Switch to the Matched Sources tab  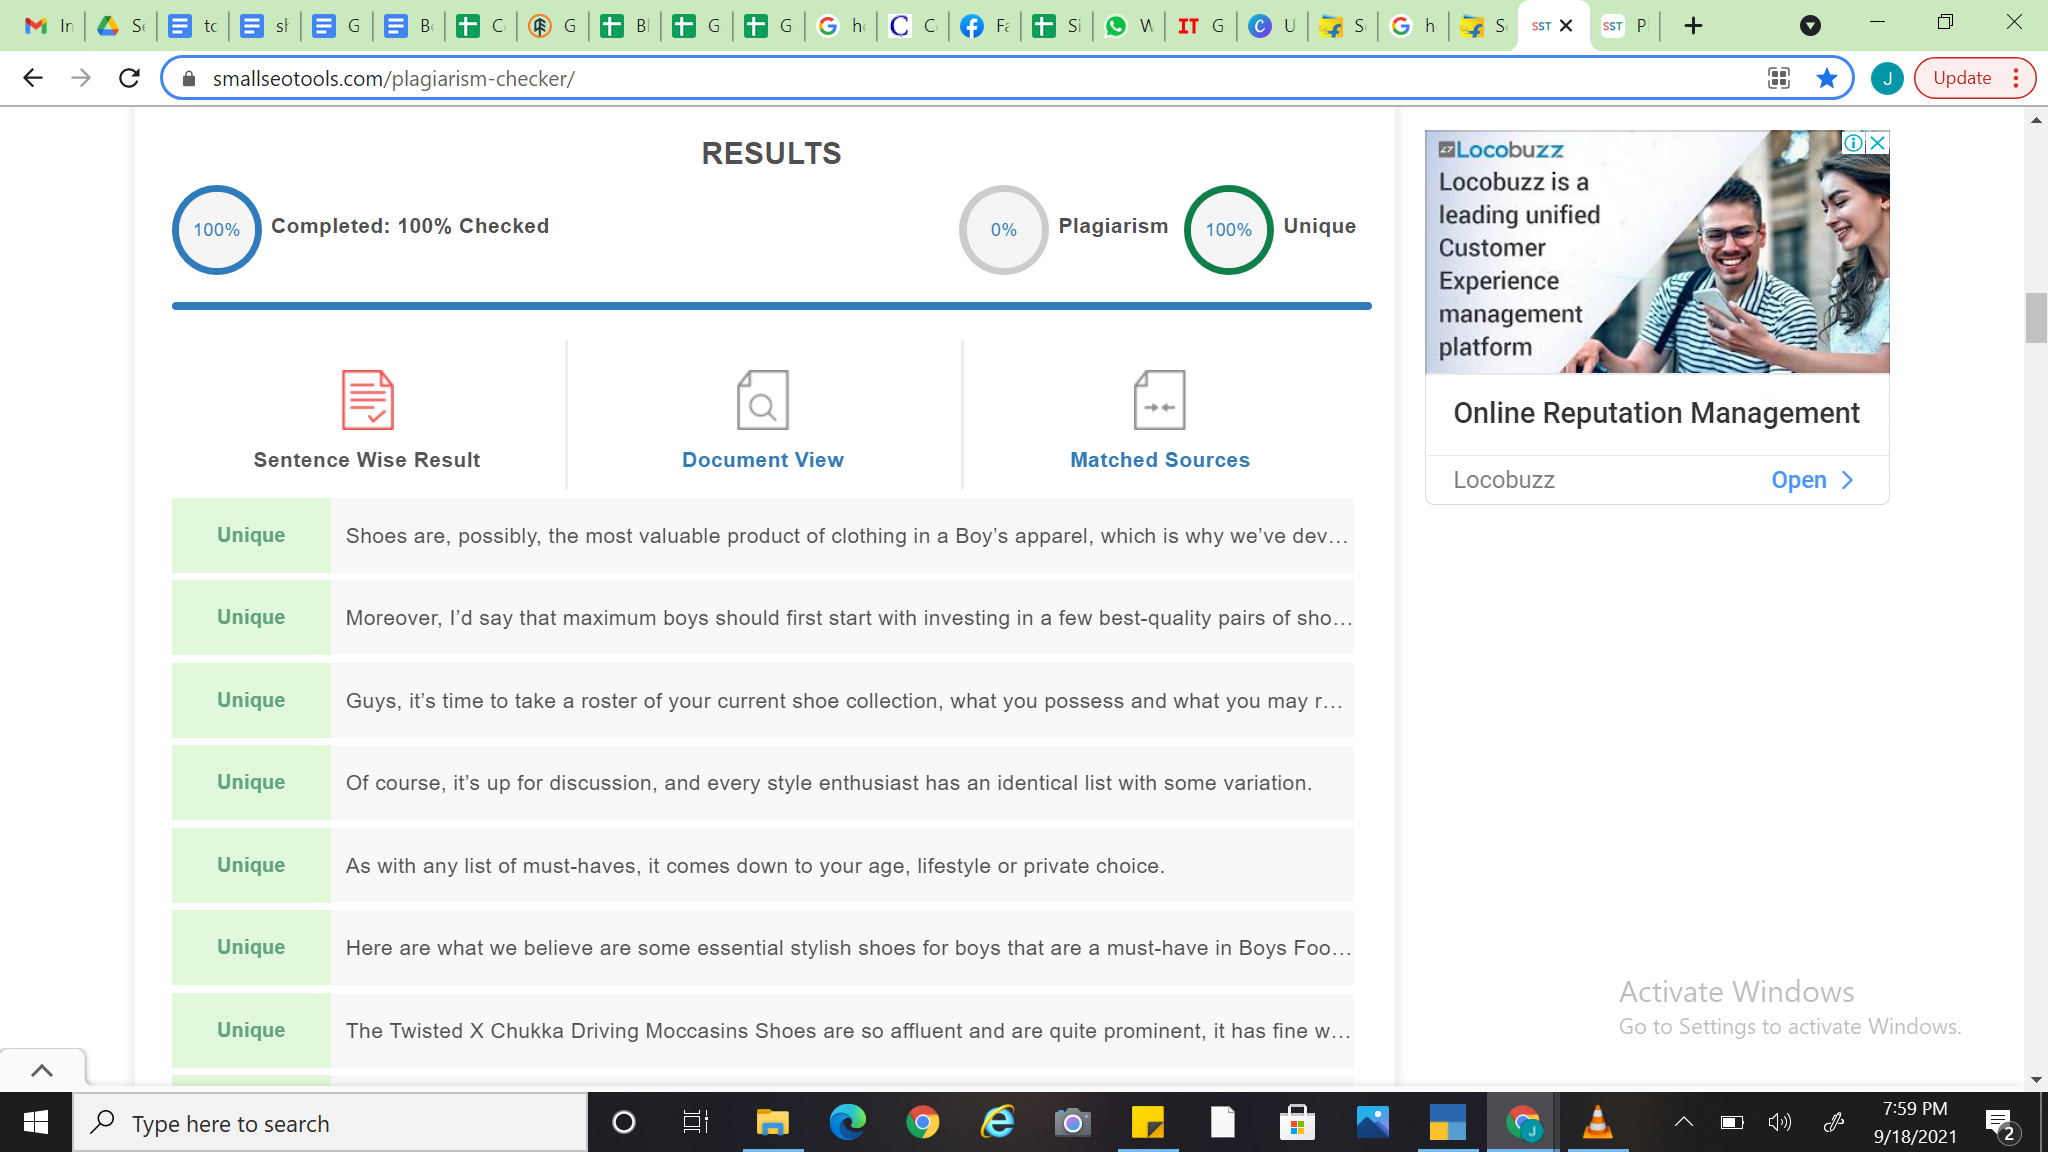pos(1159,460)
